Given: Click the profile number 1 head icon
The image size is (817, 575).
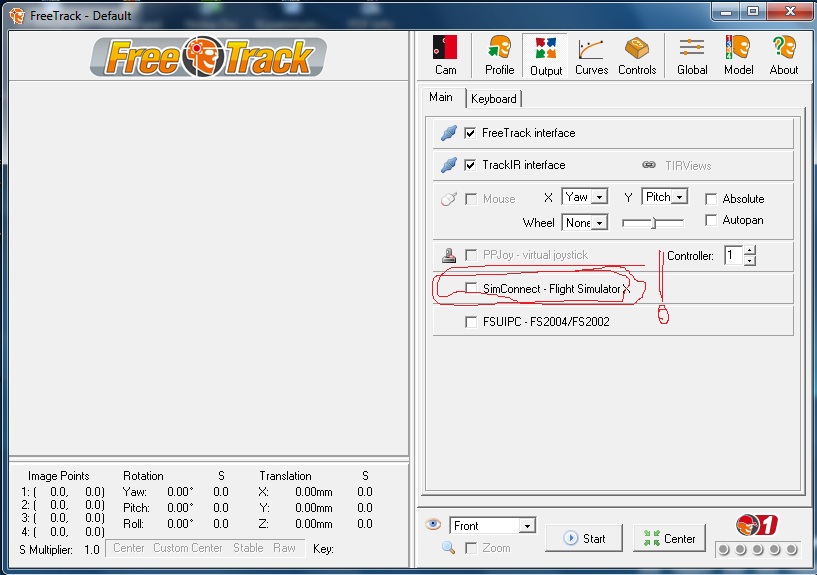Looking at the screenshot, I should coord(757,525).
